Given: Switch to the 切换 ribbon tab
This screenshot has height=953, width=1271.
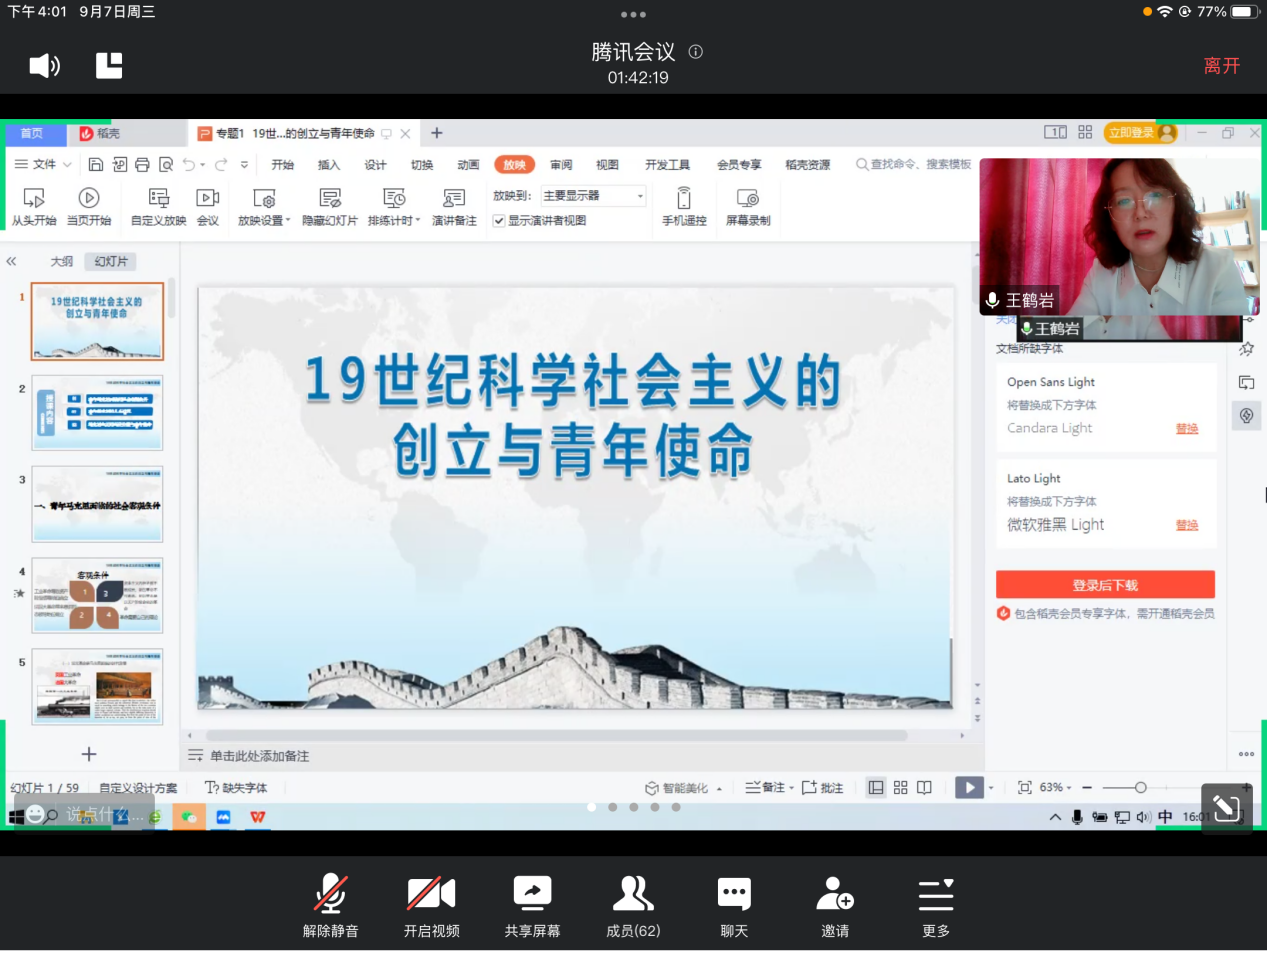Looking at the screenshot, I should (x=422, y=165).
